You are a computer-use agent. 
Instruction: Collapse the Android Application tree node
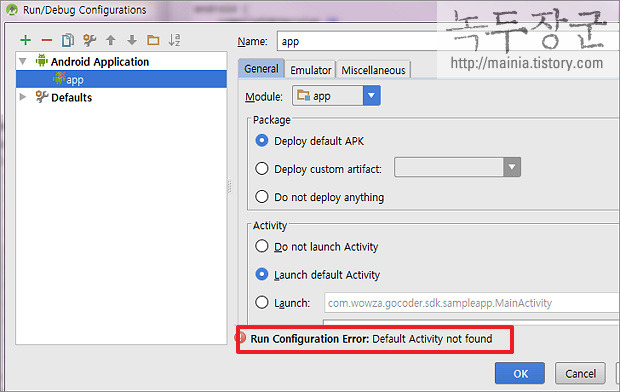(23, 61)
